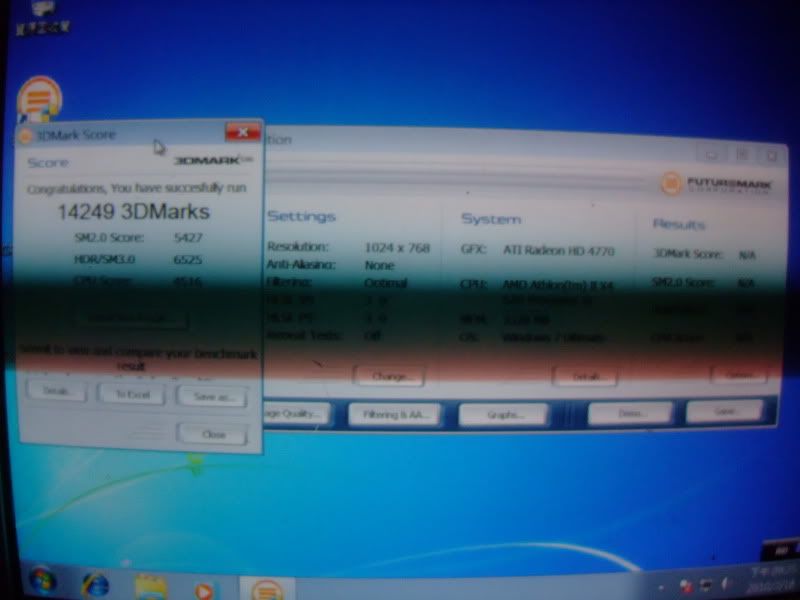Click Options... under Results in main window
Screen dimensions: 800x600
click(739, 375)
